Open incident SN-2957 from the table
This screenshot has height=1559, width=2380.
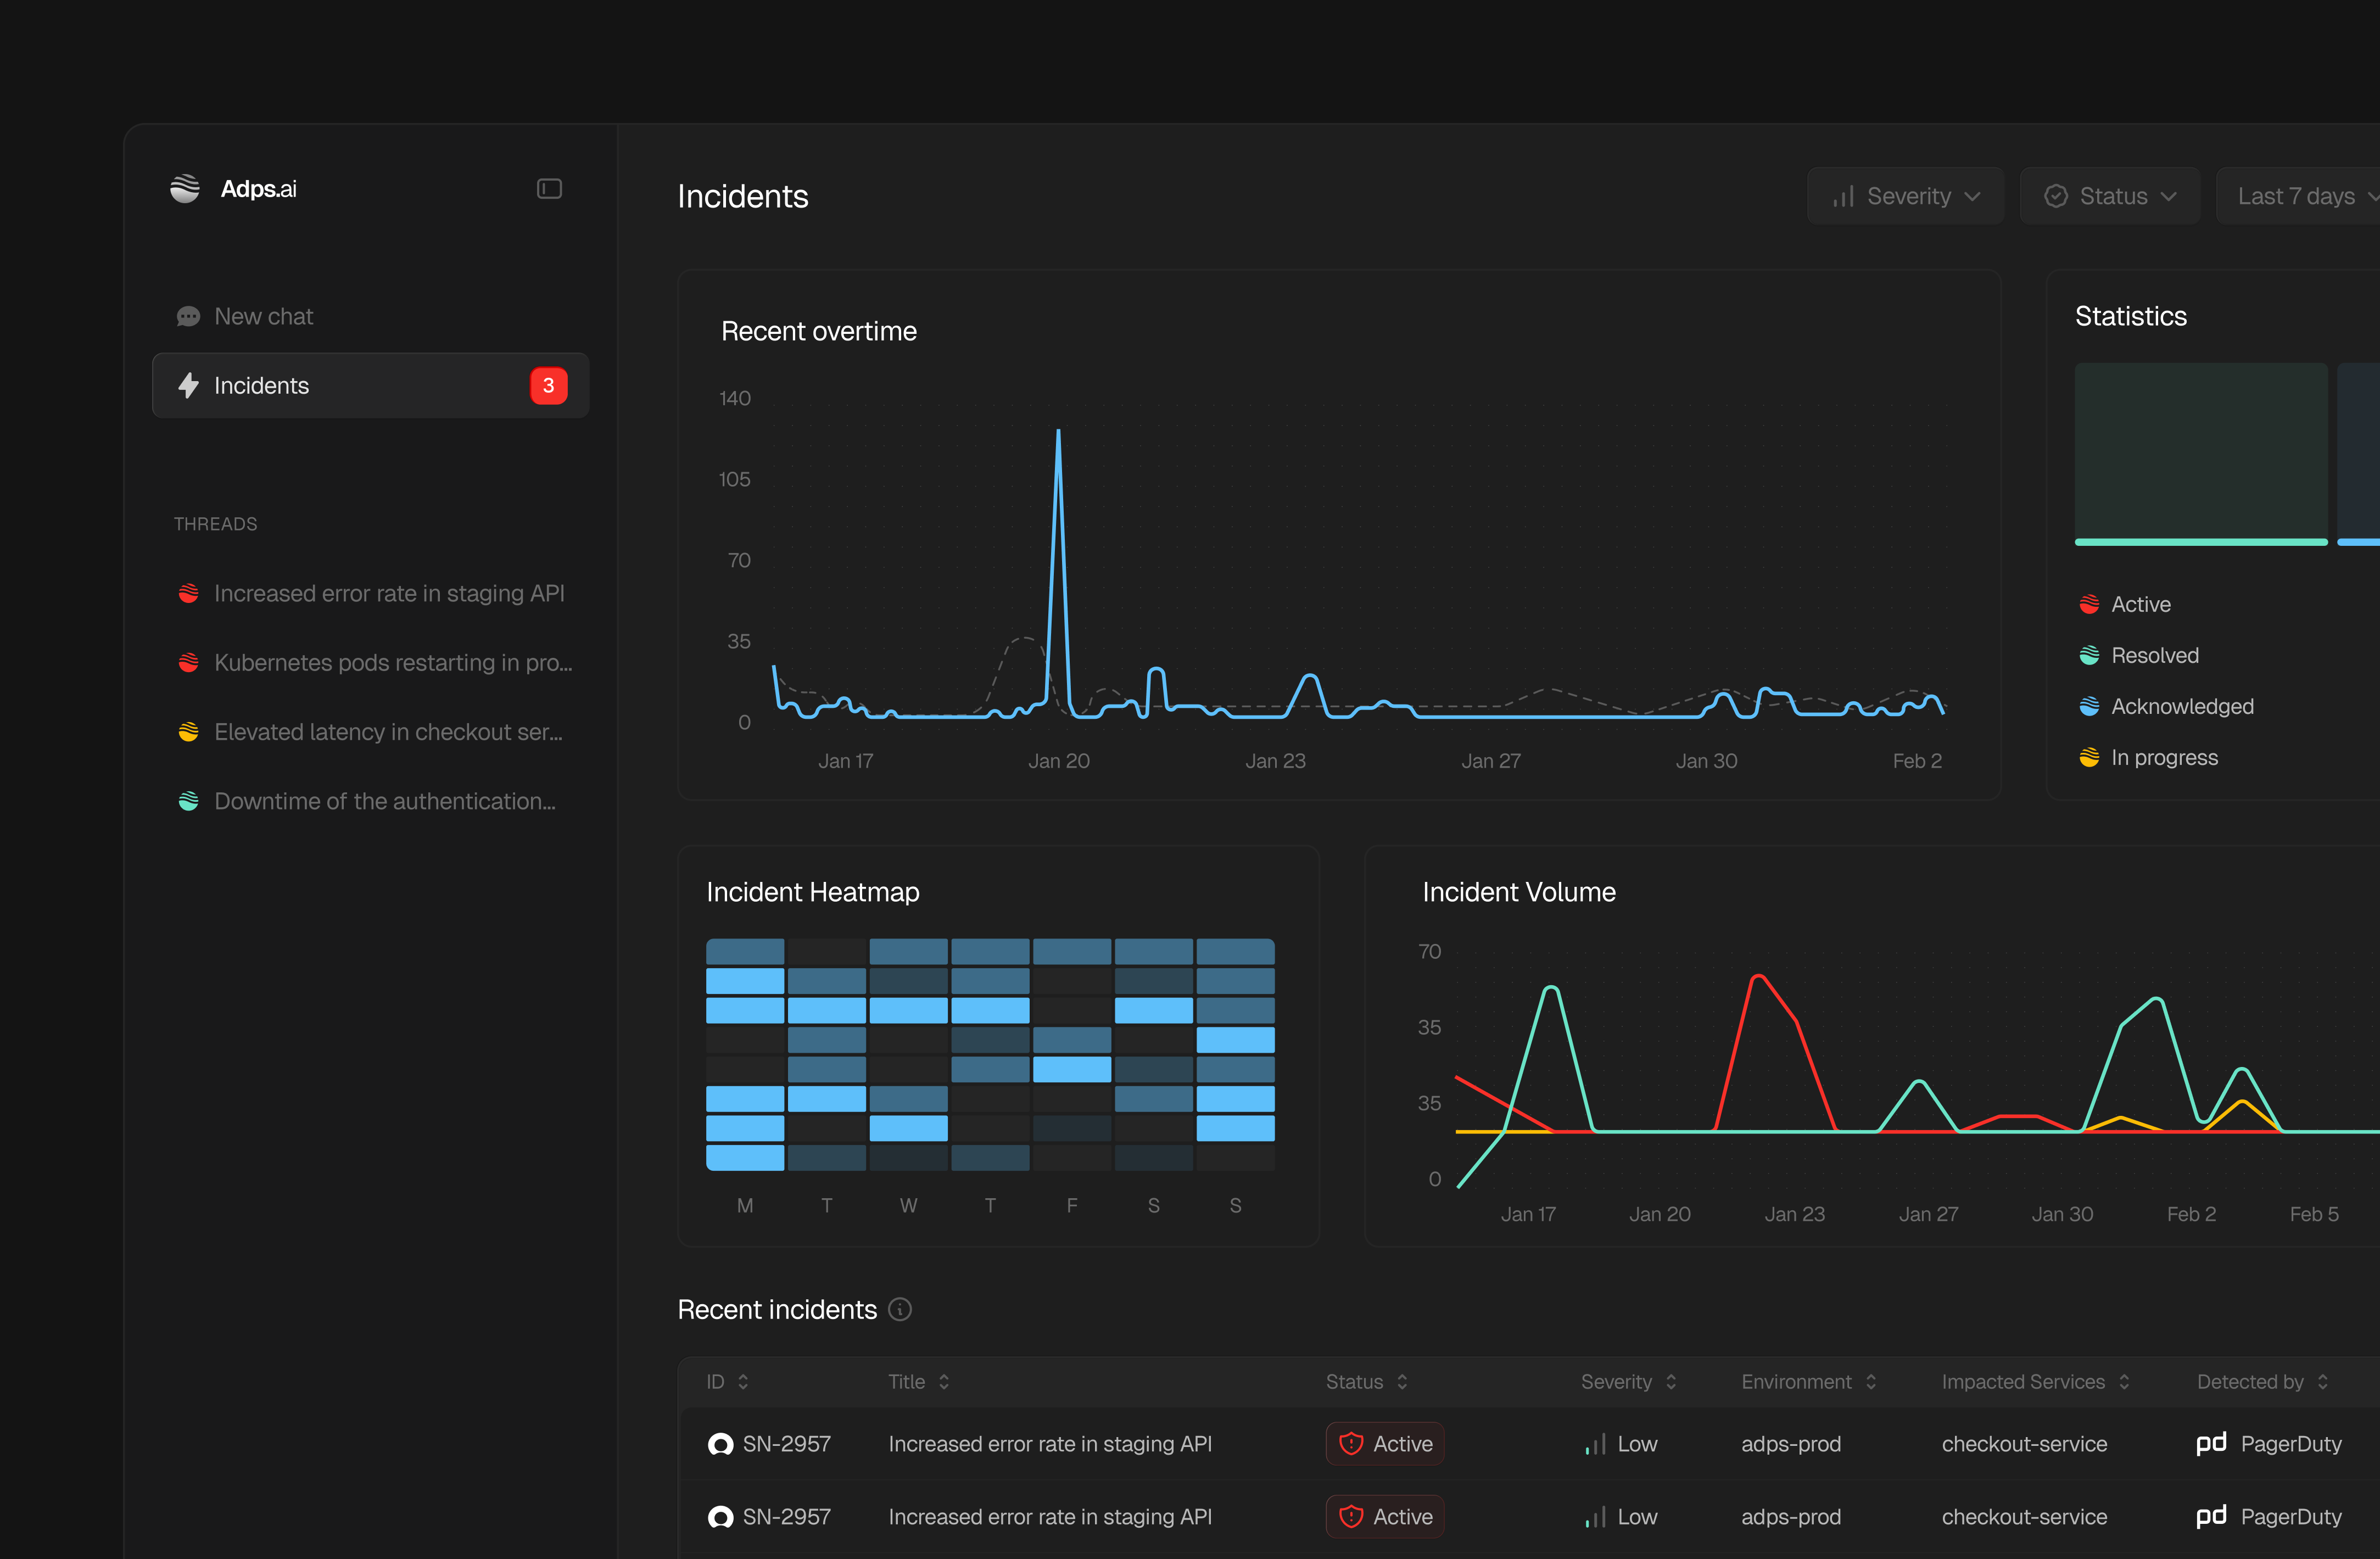[x=786, y=1444]
